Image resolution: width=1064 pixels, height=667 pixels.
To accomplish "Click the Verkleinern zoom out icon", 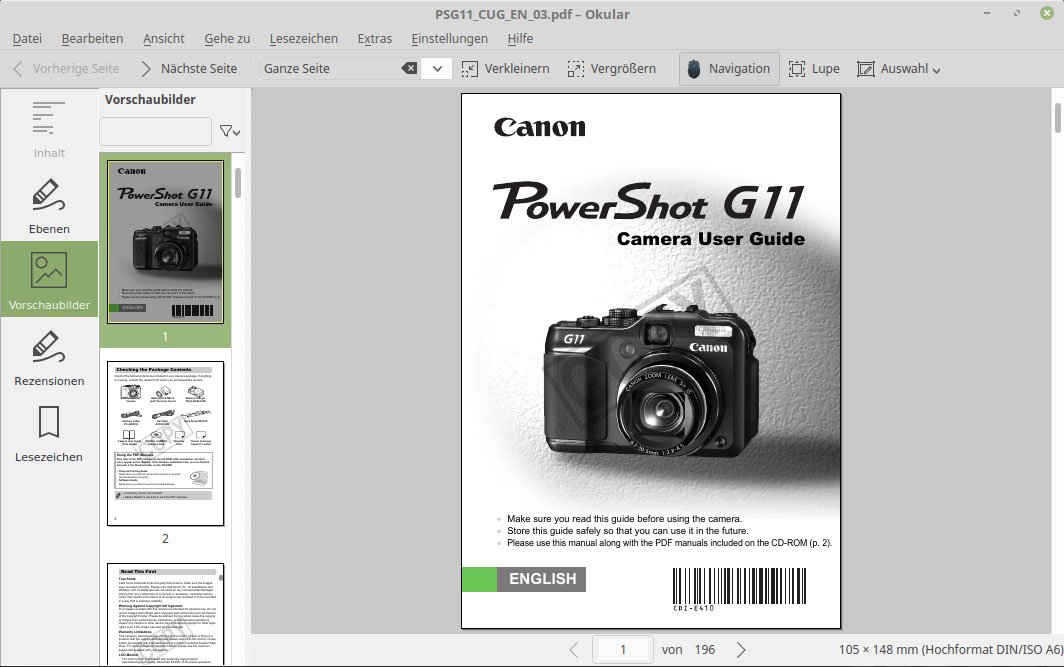I will pyautogui.click(x=470, y=69).
